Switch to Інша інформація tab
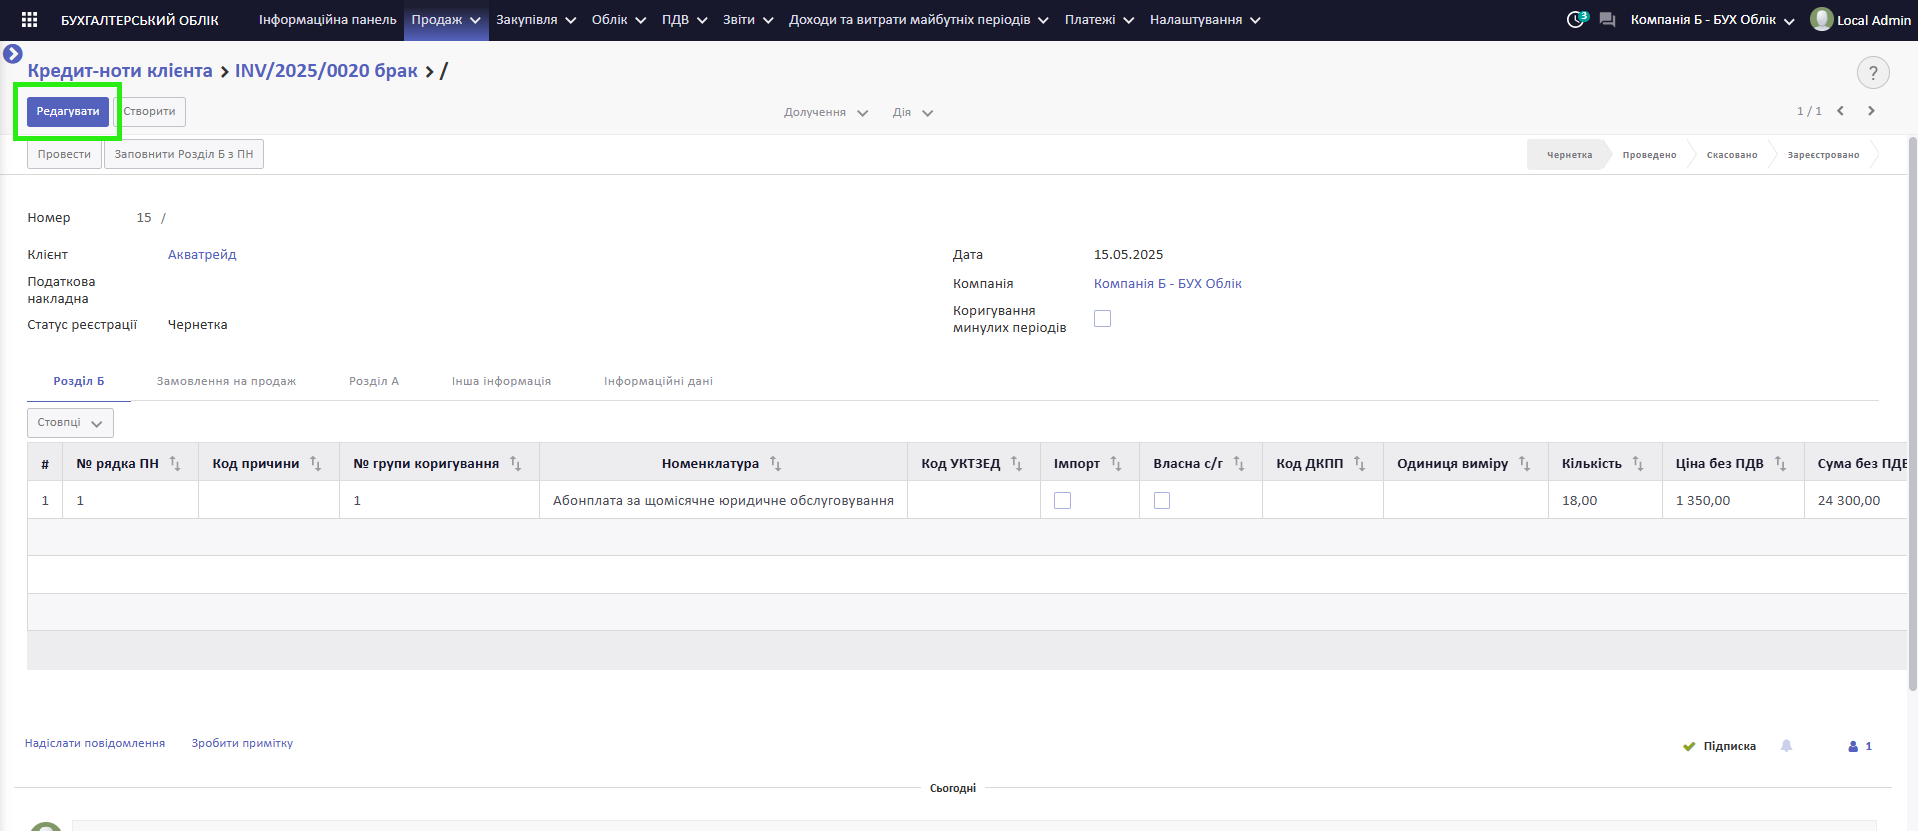The width and height of the screenshot is (1918, 831). point(501,381)
